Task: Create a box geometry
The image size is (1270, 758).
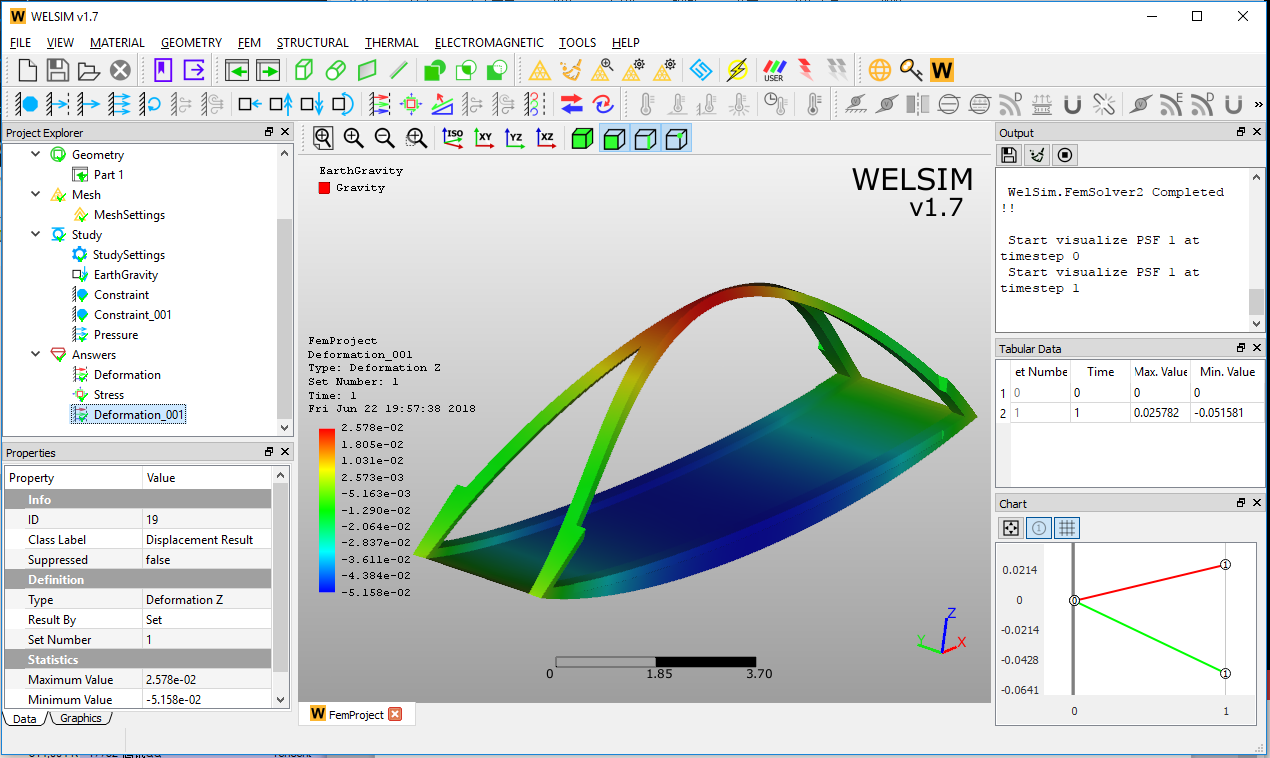Action: click(304, 70)
